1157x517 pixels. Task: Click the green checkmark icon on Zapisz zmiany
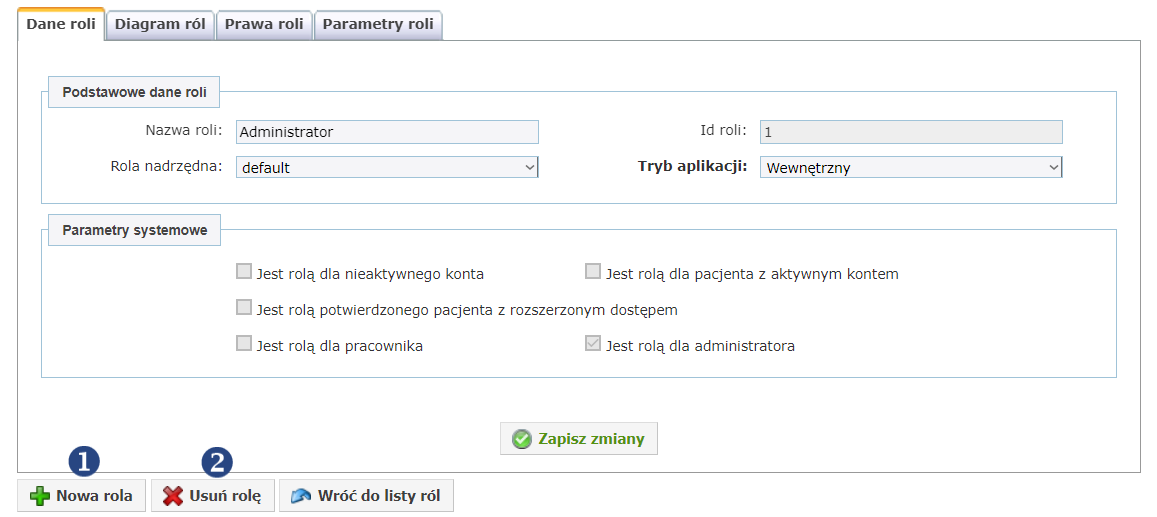coord(522,440)
